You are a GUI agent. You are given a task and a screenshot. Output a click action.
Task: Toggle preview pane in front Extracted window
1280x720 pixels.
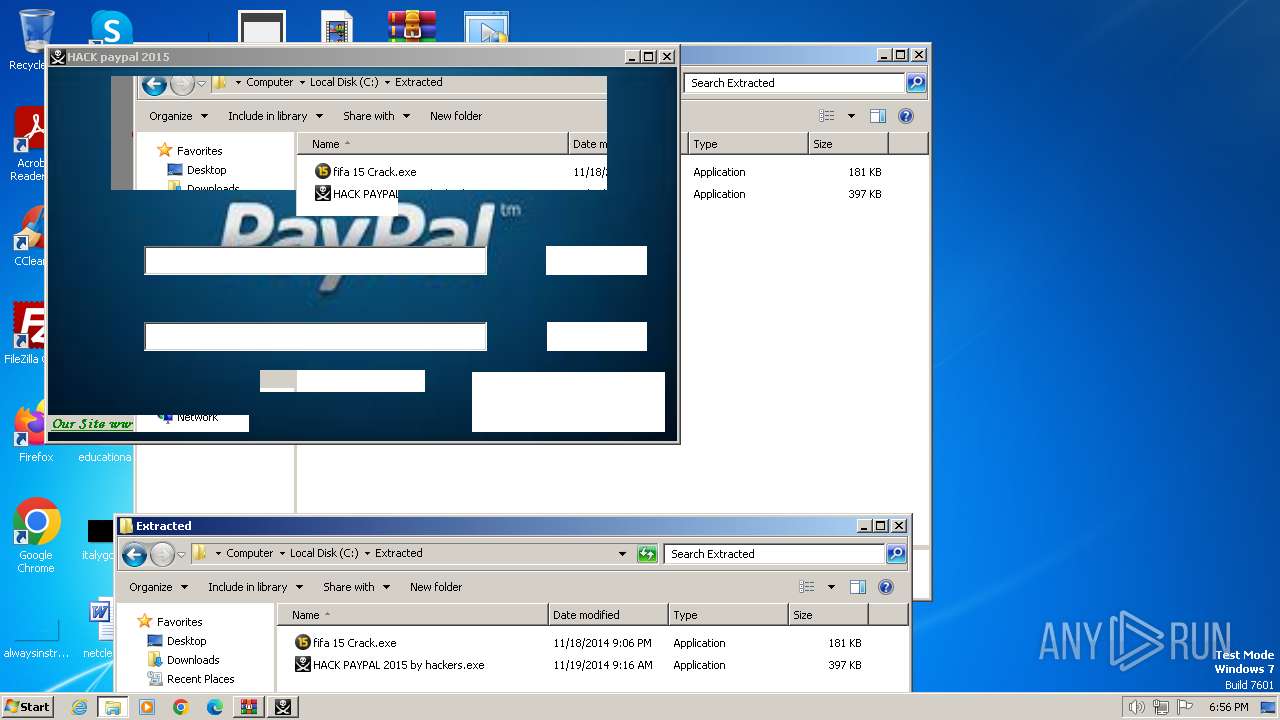pyautogui.click(x=857, y=587)
